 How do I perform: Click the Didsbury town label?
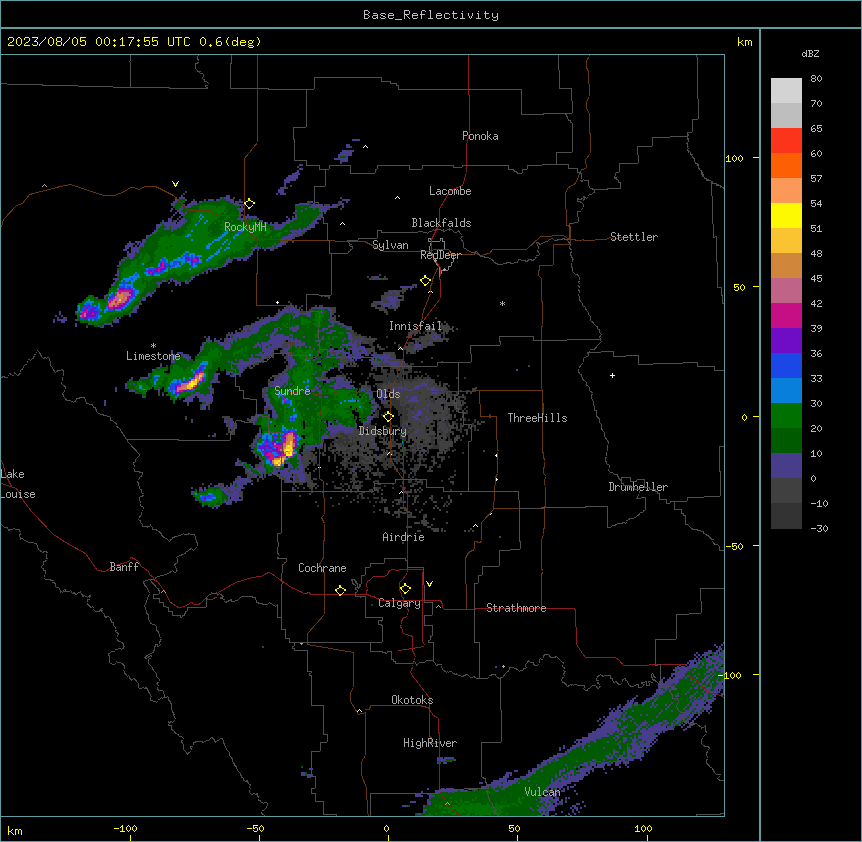[x=383, y=431]
